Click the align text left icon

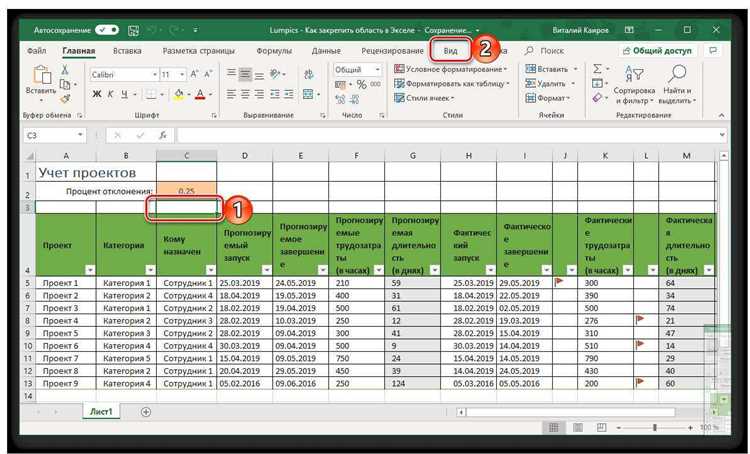232,95
